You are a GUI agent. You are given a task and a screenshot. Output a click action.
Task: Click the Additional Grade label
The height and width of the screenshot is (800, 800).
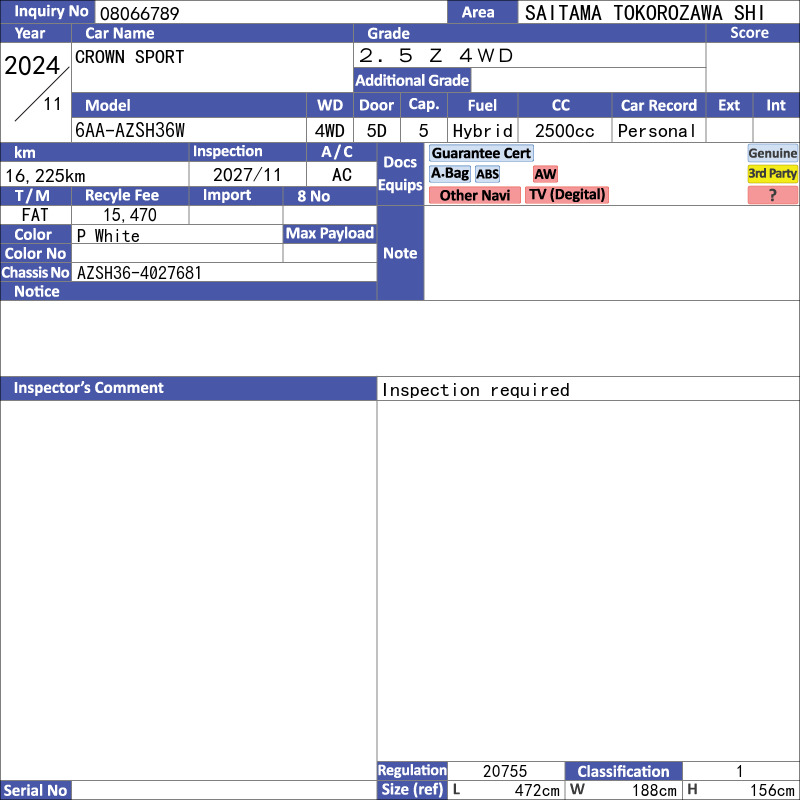click(412, 80)
